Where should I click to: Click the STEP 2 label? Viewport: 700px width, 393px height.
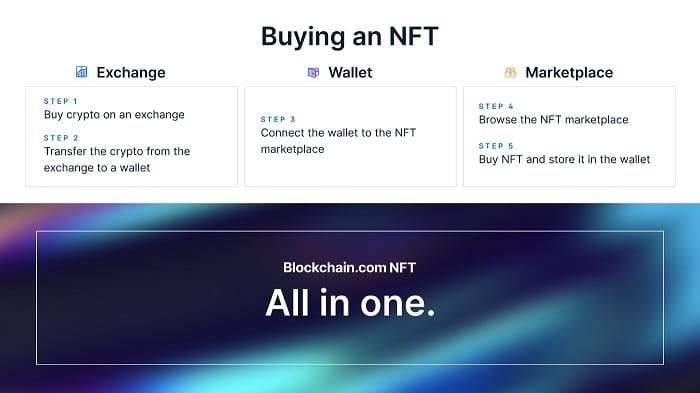click(61, 138)
